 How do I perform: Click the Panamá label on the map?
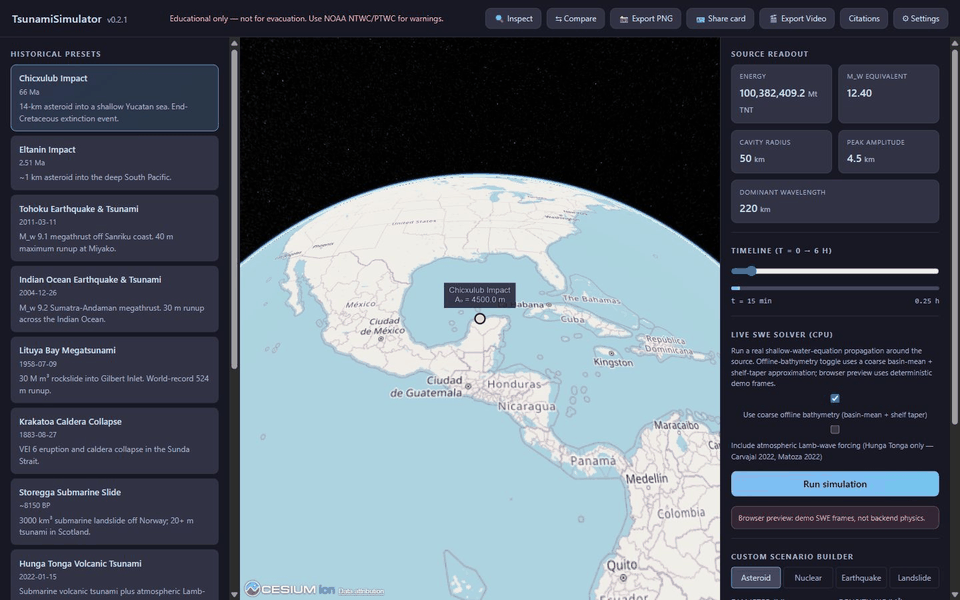coord(593,461)
